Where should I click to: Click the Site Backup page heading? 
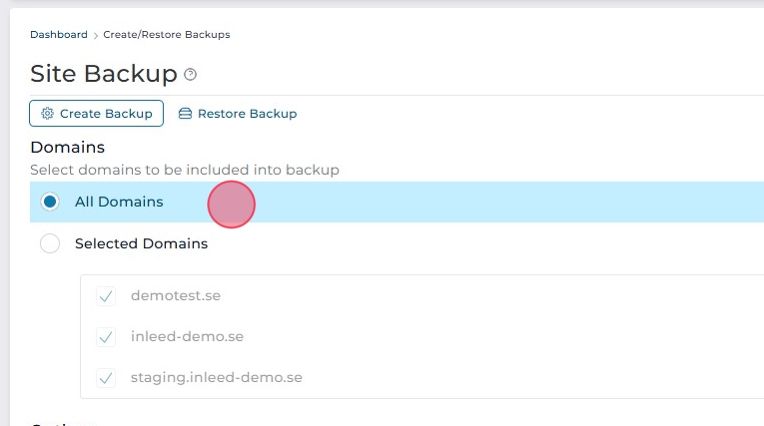click(103, 74)
